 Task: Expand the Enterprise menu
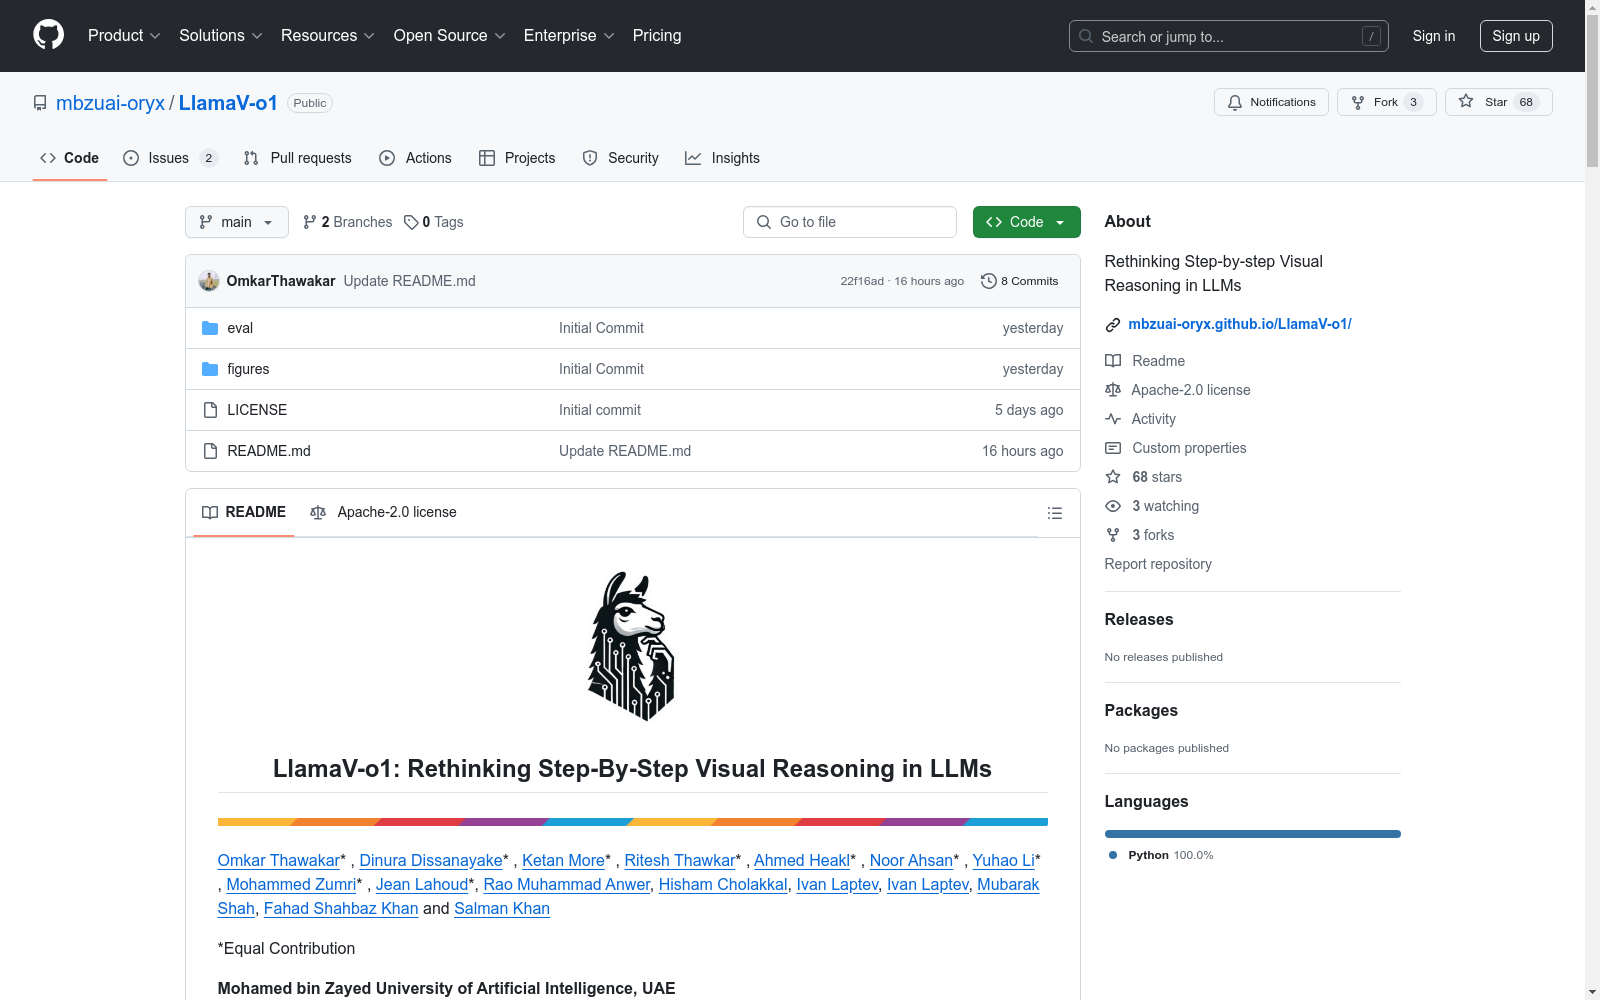coord(569,35)
